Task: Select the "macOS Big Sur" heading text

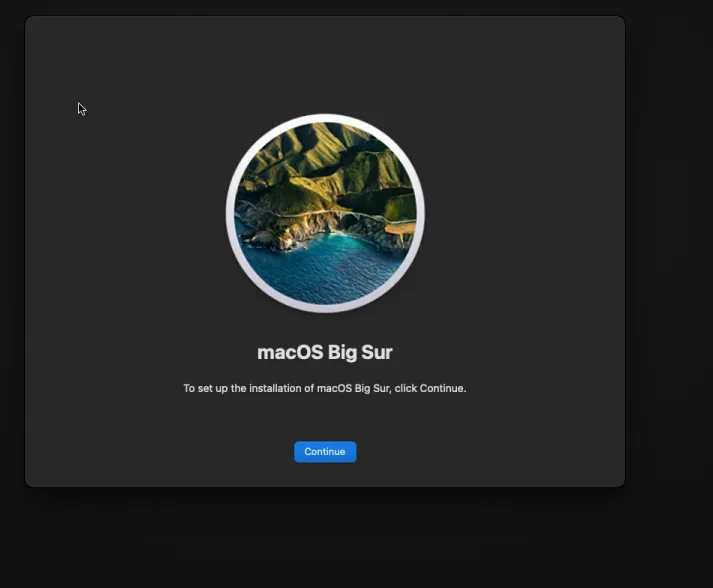Action: coord(325,352)
